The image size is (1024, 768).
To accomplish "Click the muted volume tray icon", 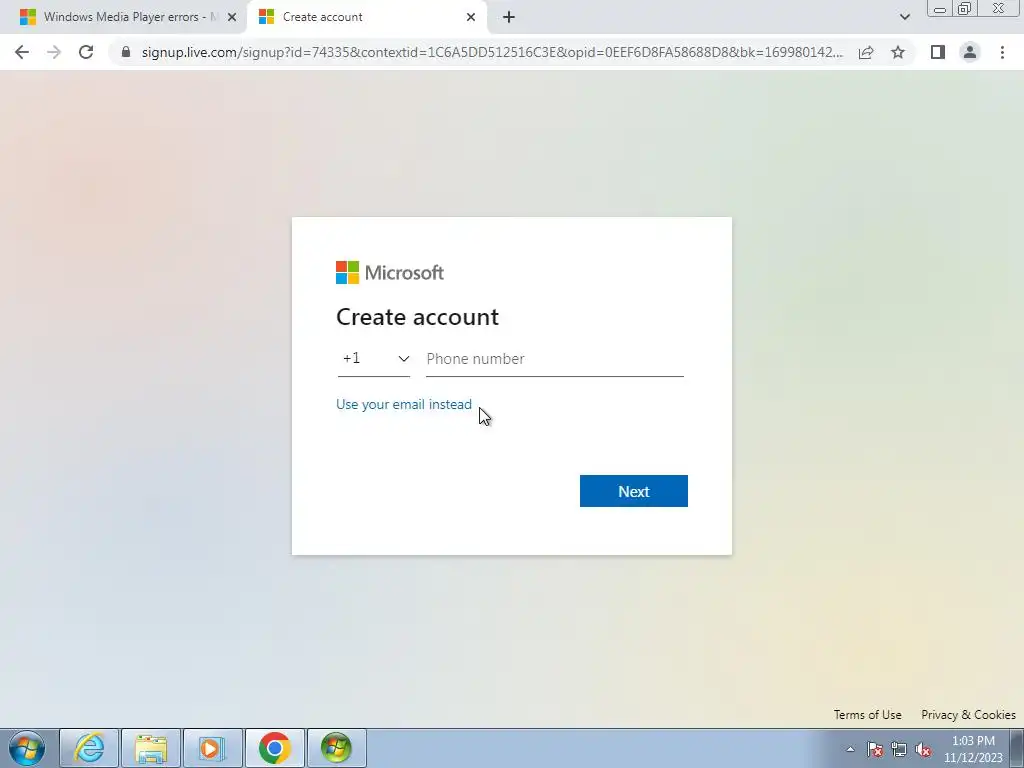I will point(923,749).
